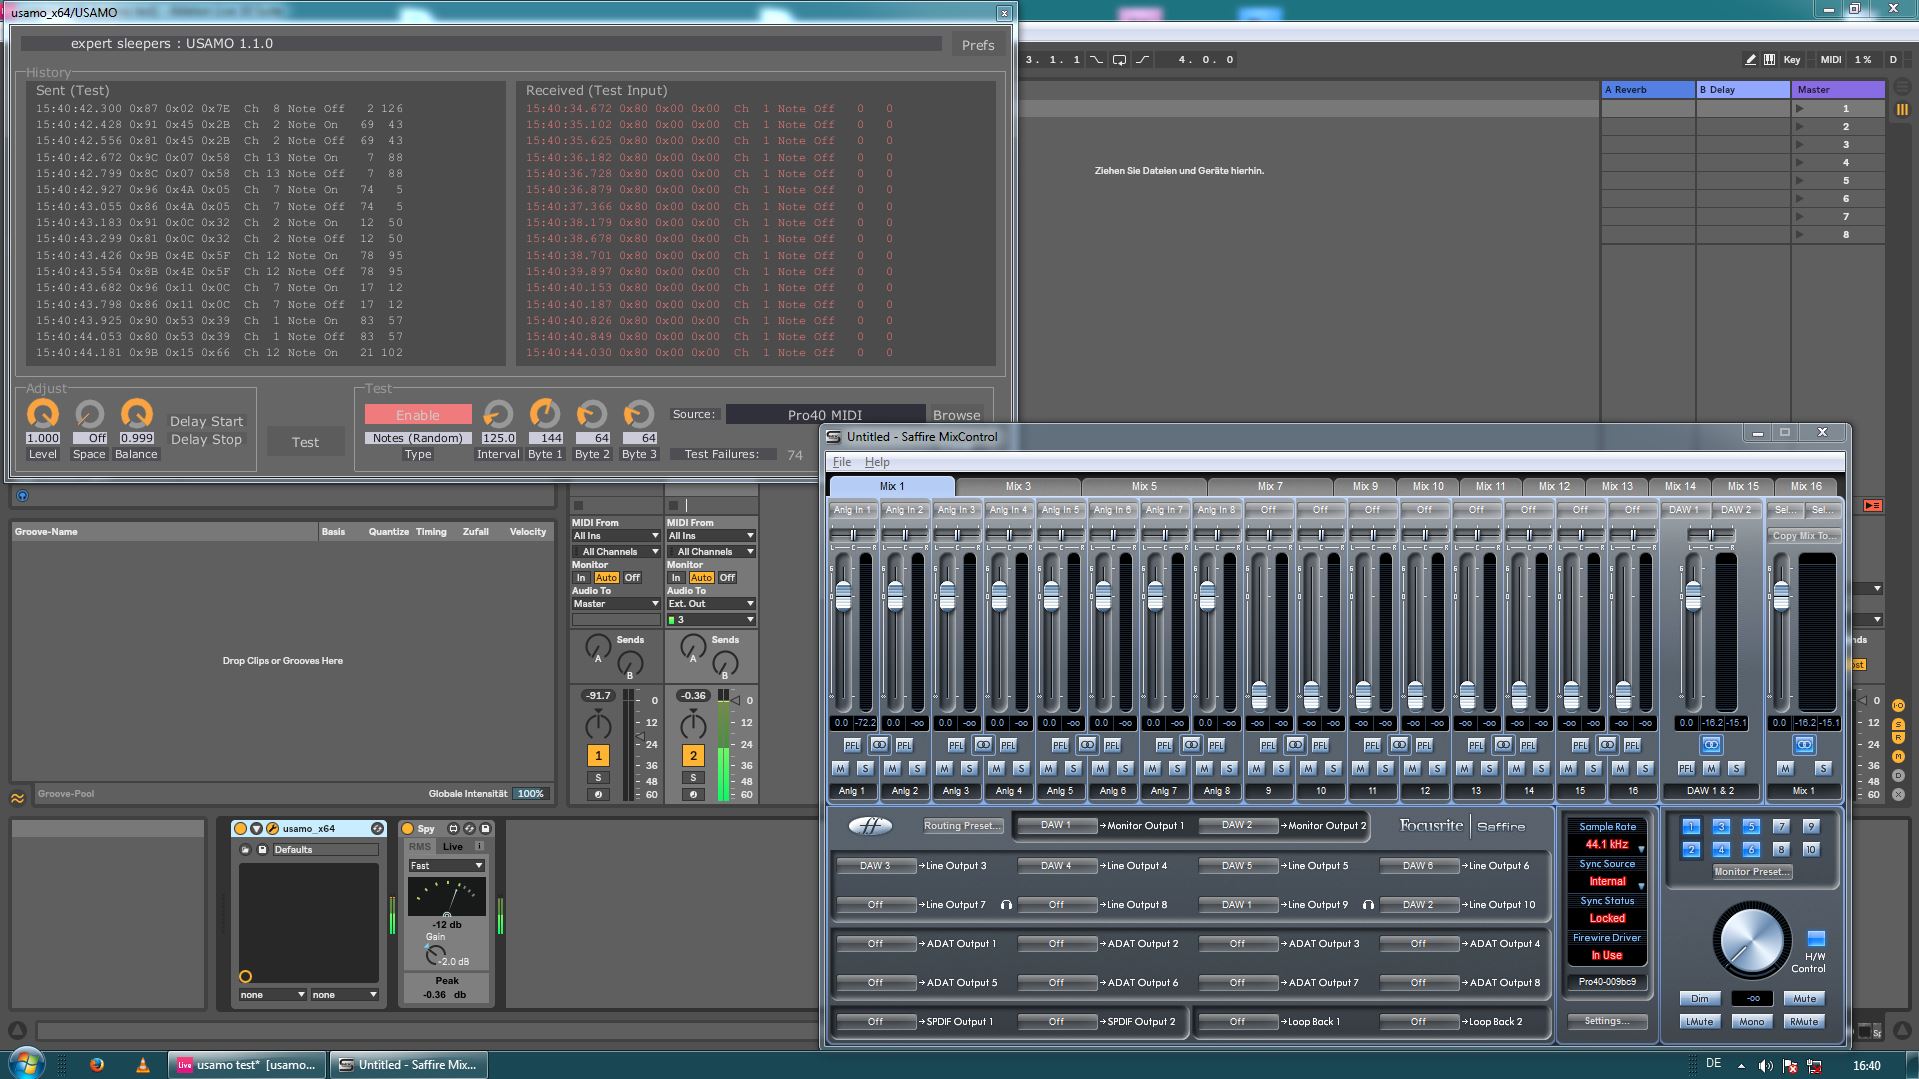Open track 1 Audio To Master dropdown

pos(616,604)
